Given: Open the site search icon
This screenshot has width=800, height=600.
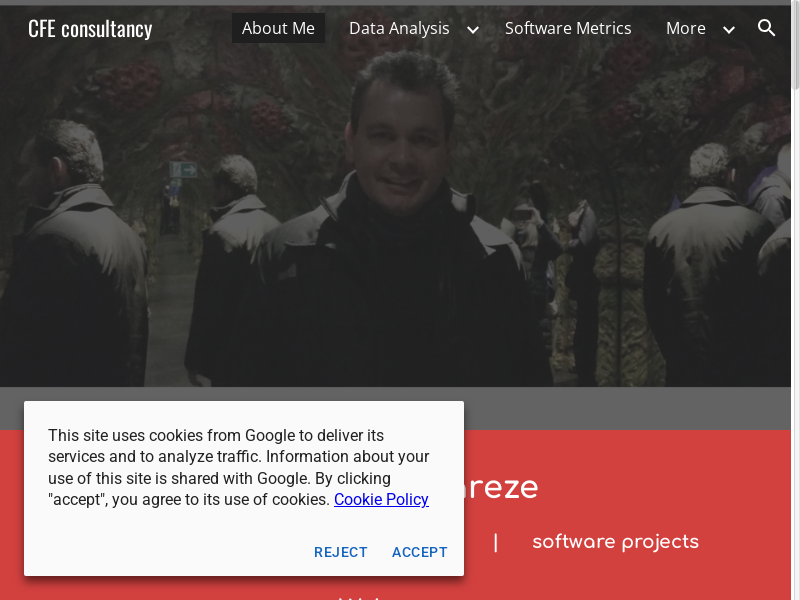Looking at the screenshot, I should tap(767, 28).
